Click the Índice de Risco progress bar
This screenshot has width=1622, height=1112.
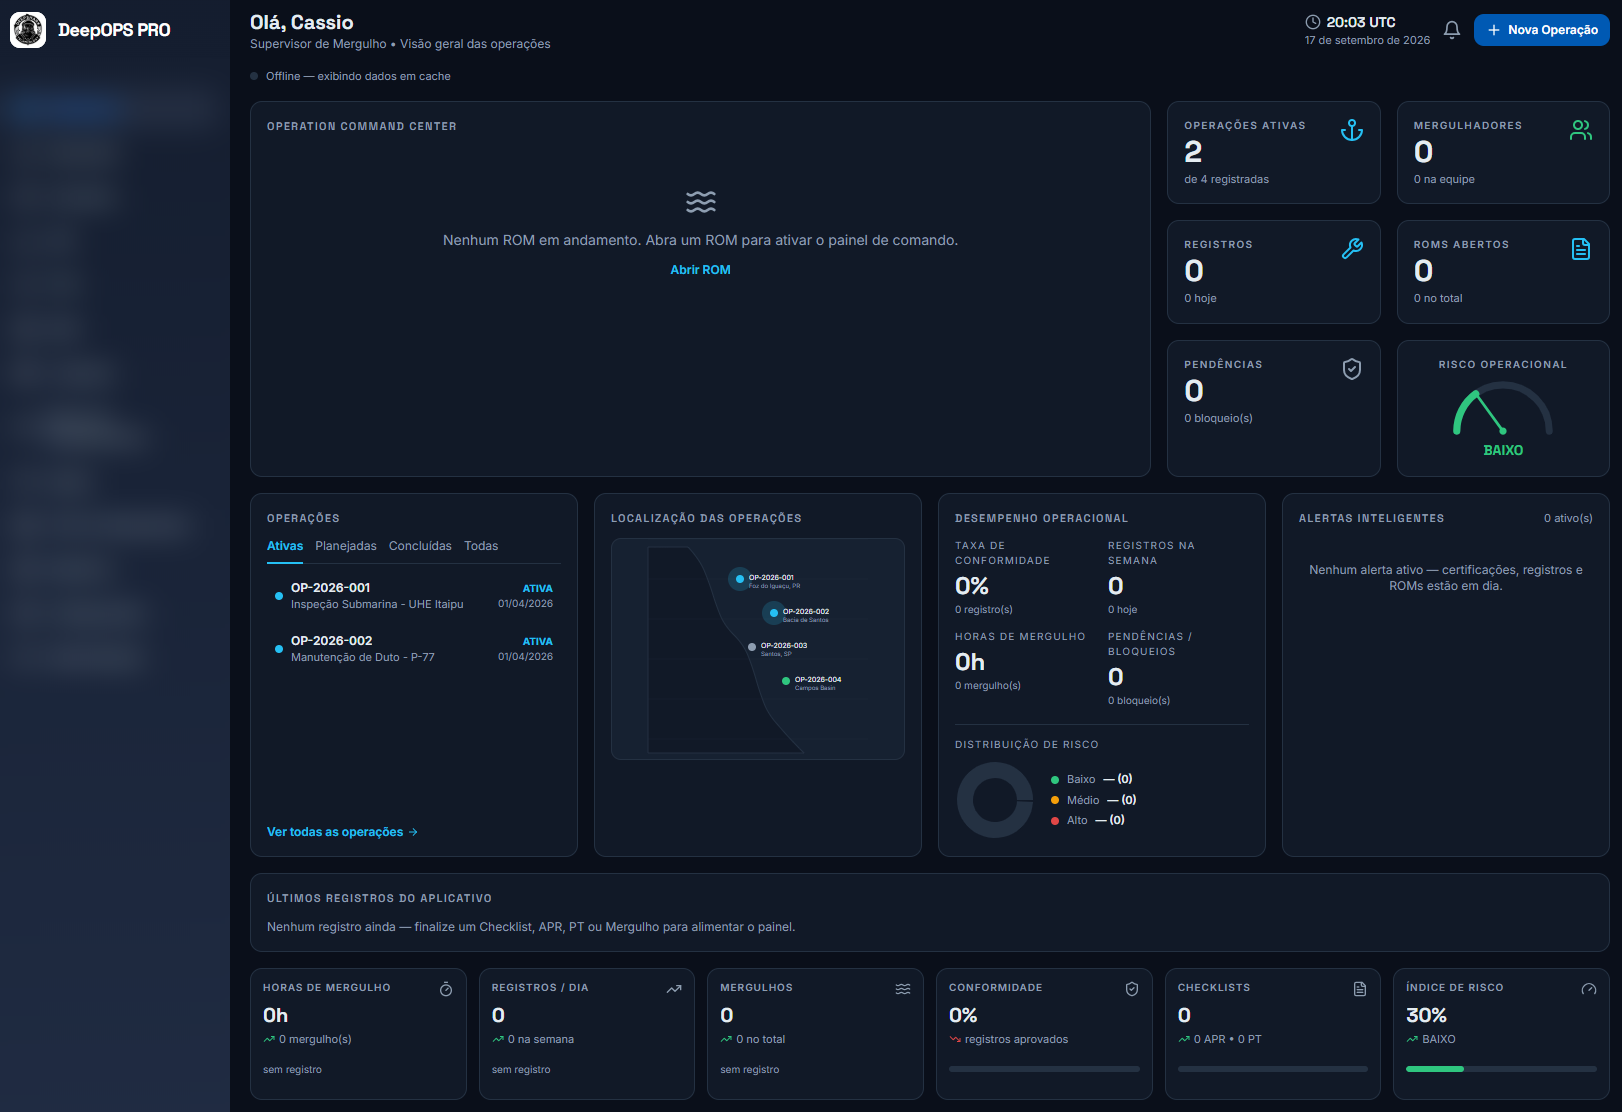pyautogui.click(x=1501, y=1069)
